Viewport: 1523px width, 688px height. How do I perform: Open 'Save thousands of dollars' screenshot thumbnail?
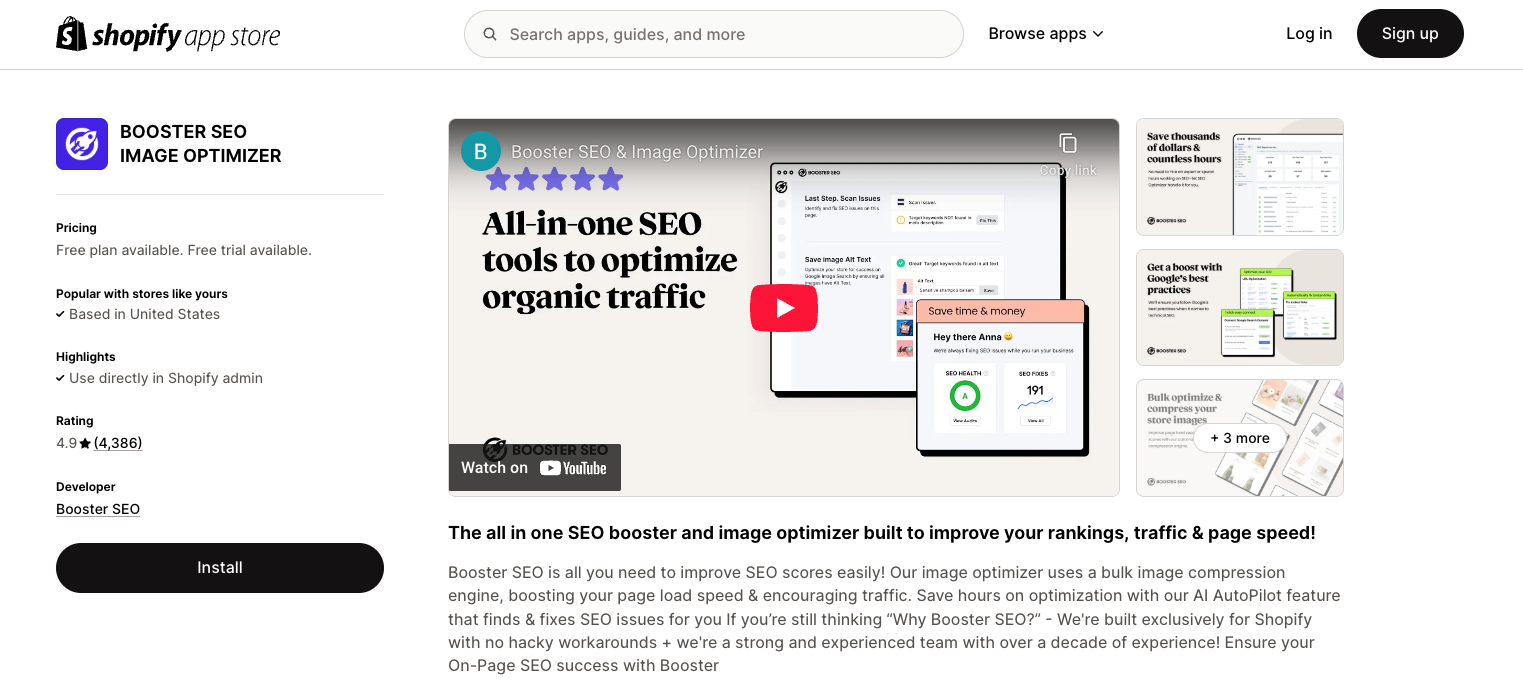point(1240,177)
